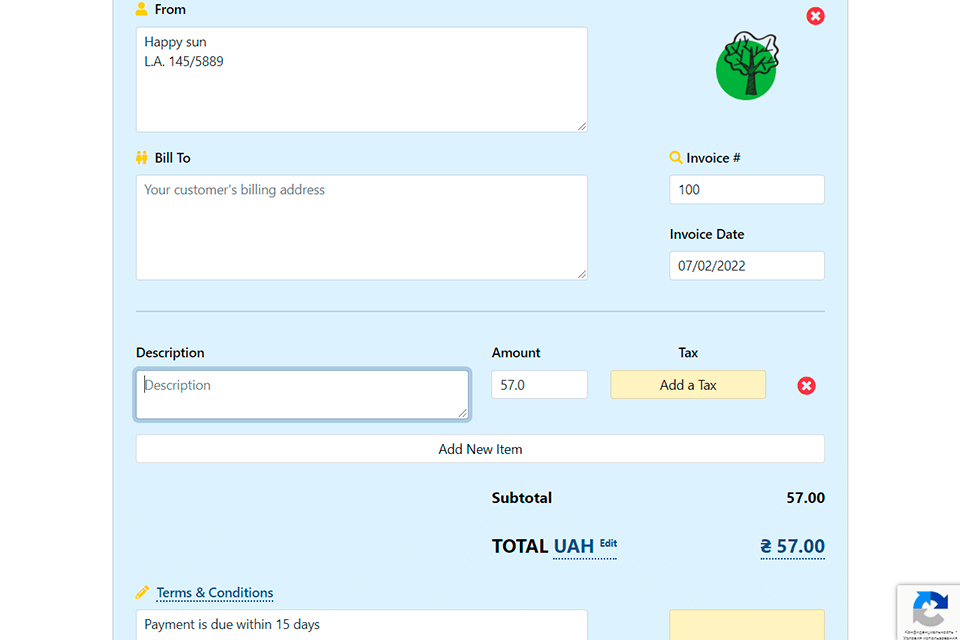Delete the 57.0 line item
Viewport: 960px width, 640px height.
[x=806, y=385]
